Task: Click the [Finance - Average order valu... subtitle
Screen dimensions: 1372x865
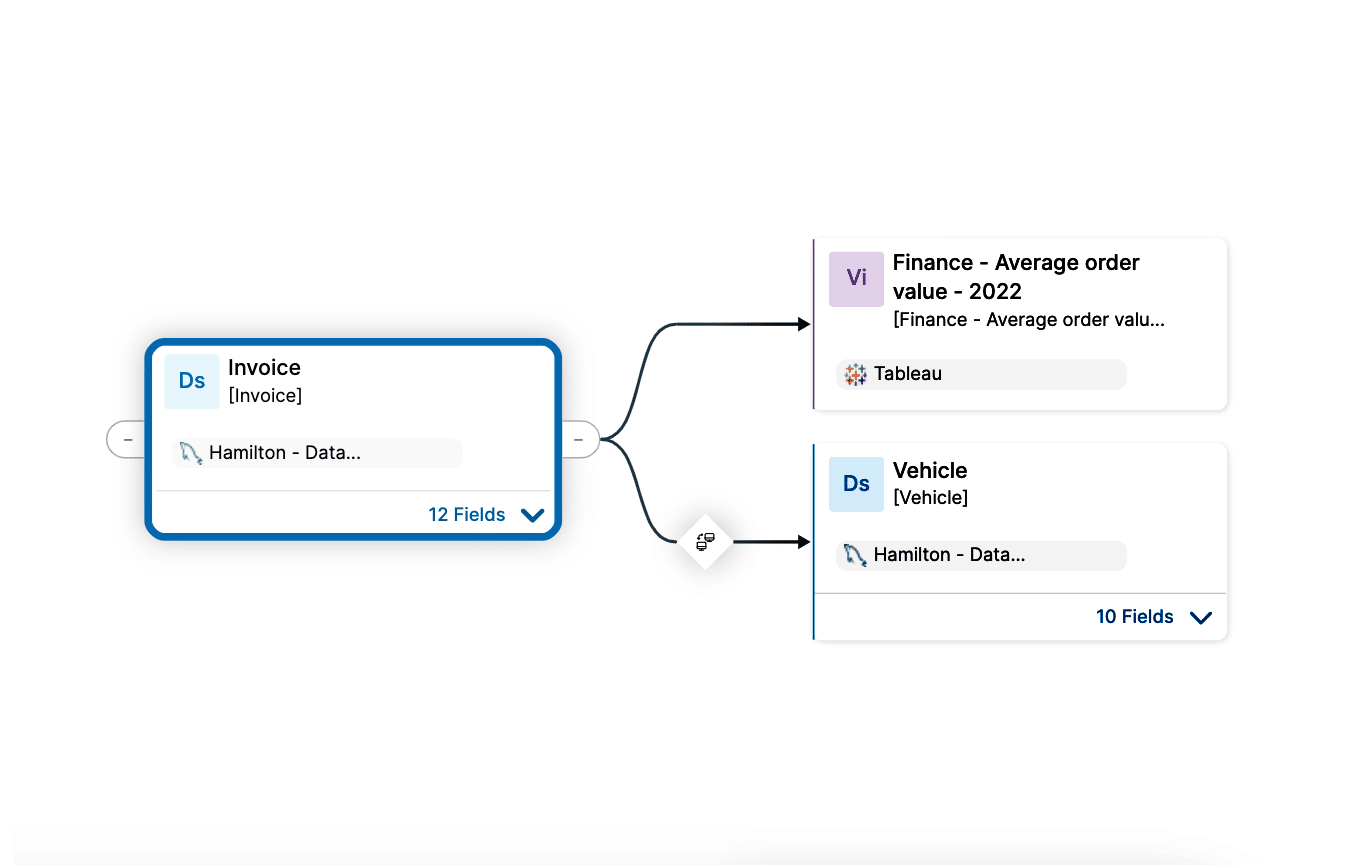Action: 1029,320
